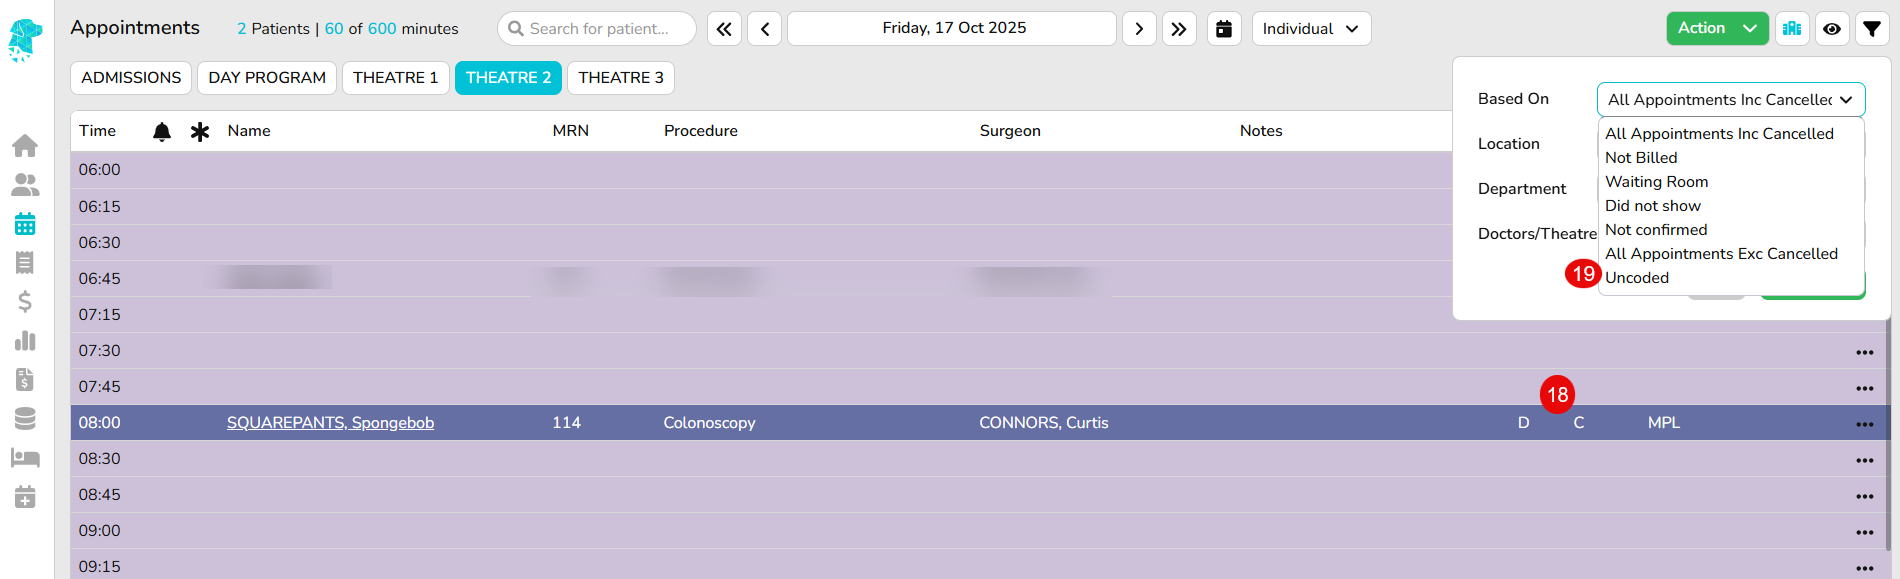This screenshot has height=579, width=1900.
Task: Open patients icon in the sidebar
Action: point(25,185)
